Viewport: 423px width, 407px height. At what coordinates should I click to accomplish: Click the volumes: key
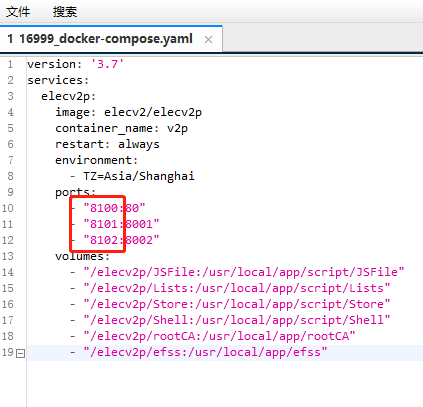coord(82,256)
